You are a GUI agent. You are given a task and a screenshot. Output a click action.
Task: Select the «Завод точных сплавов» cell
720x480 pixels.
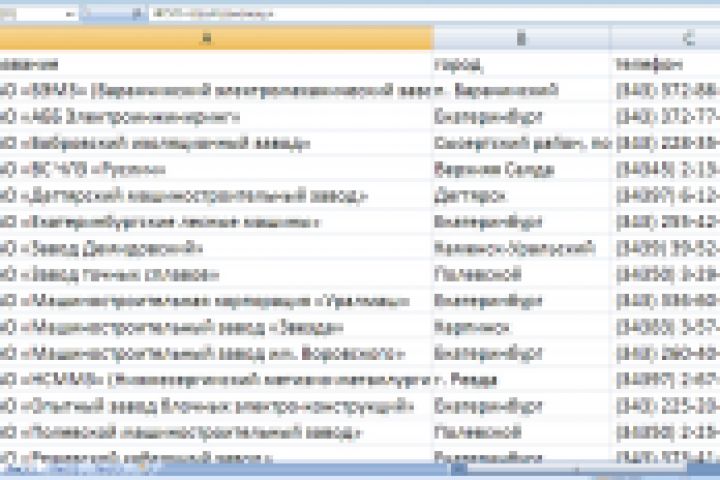[x=216, y=275]
